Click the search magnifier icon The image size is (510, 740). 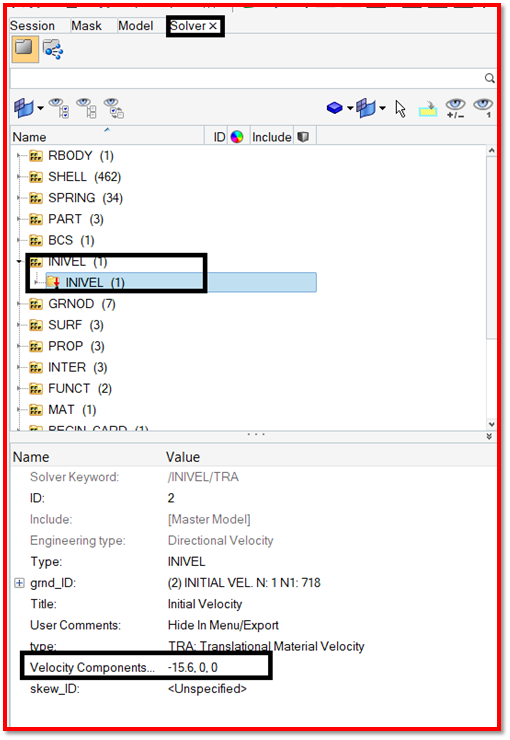(x=490, y=78)
